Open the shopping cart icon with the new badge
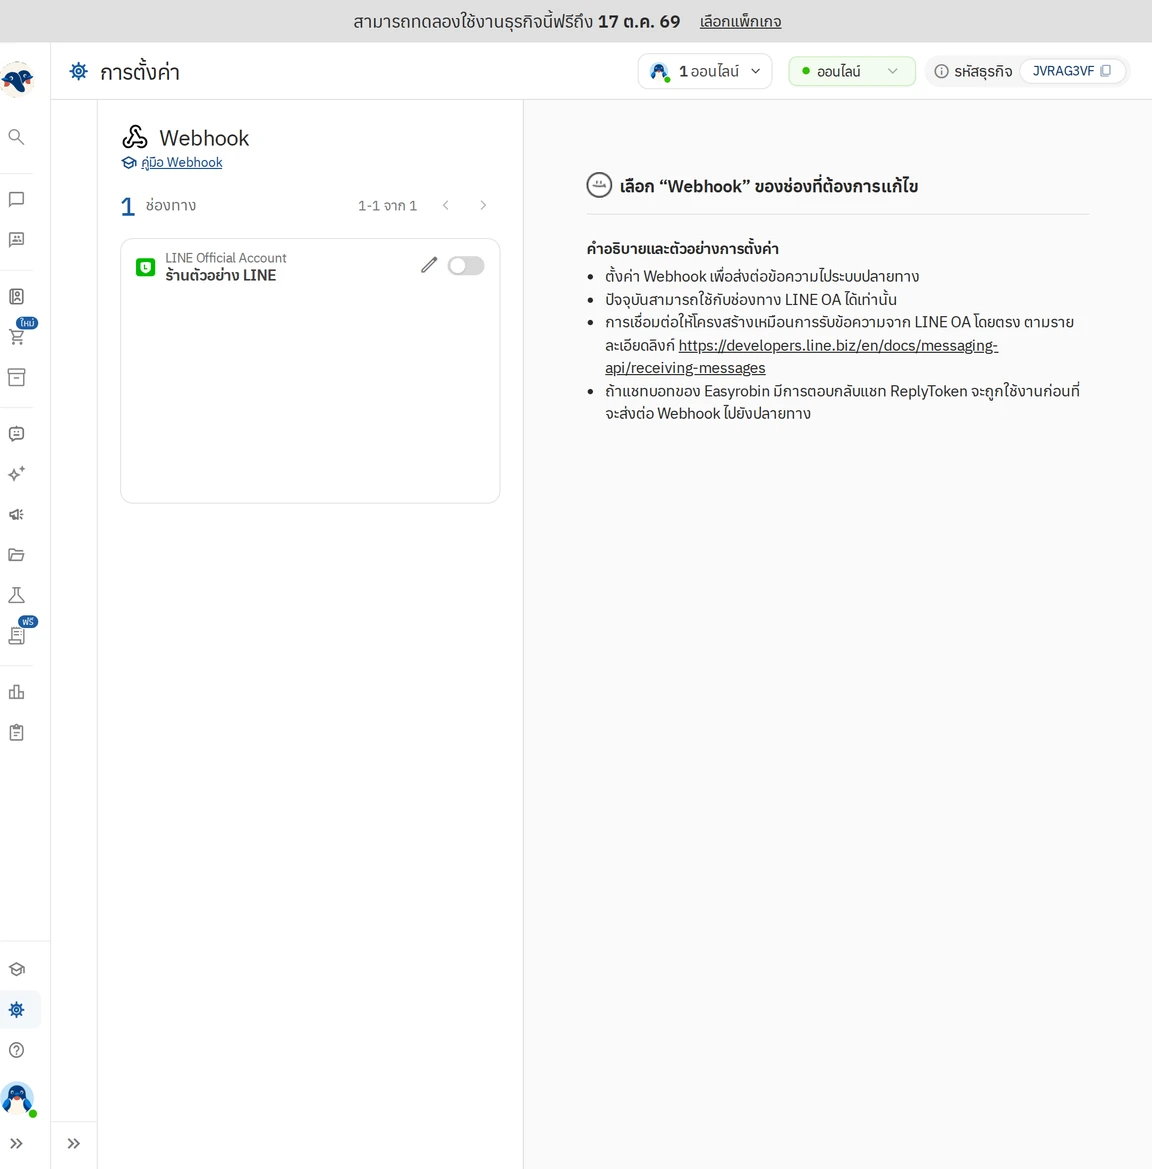This screenshot has height=1169, width=1152. tap(16, 336)
